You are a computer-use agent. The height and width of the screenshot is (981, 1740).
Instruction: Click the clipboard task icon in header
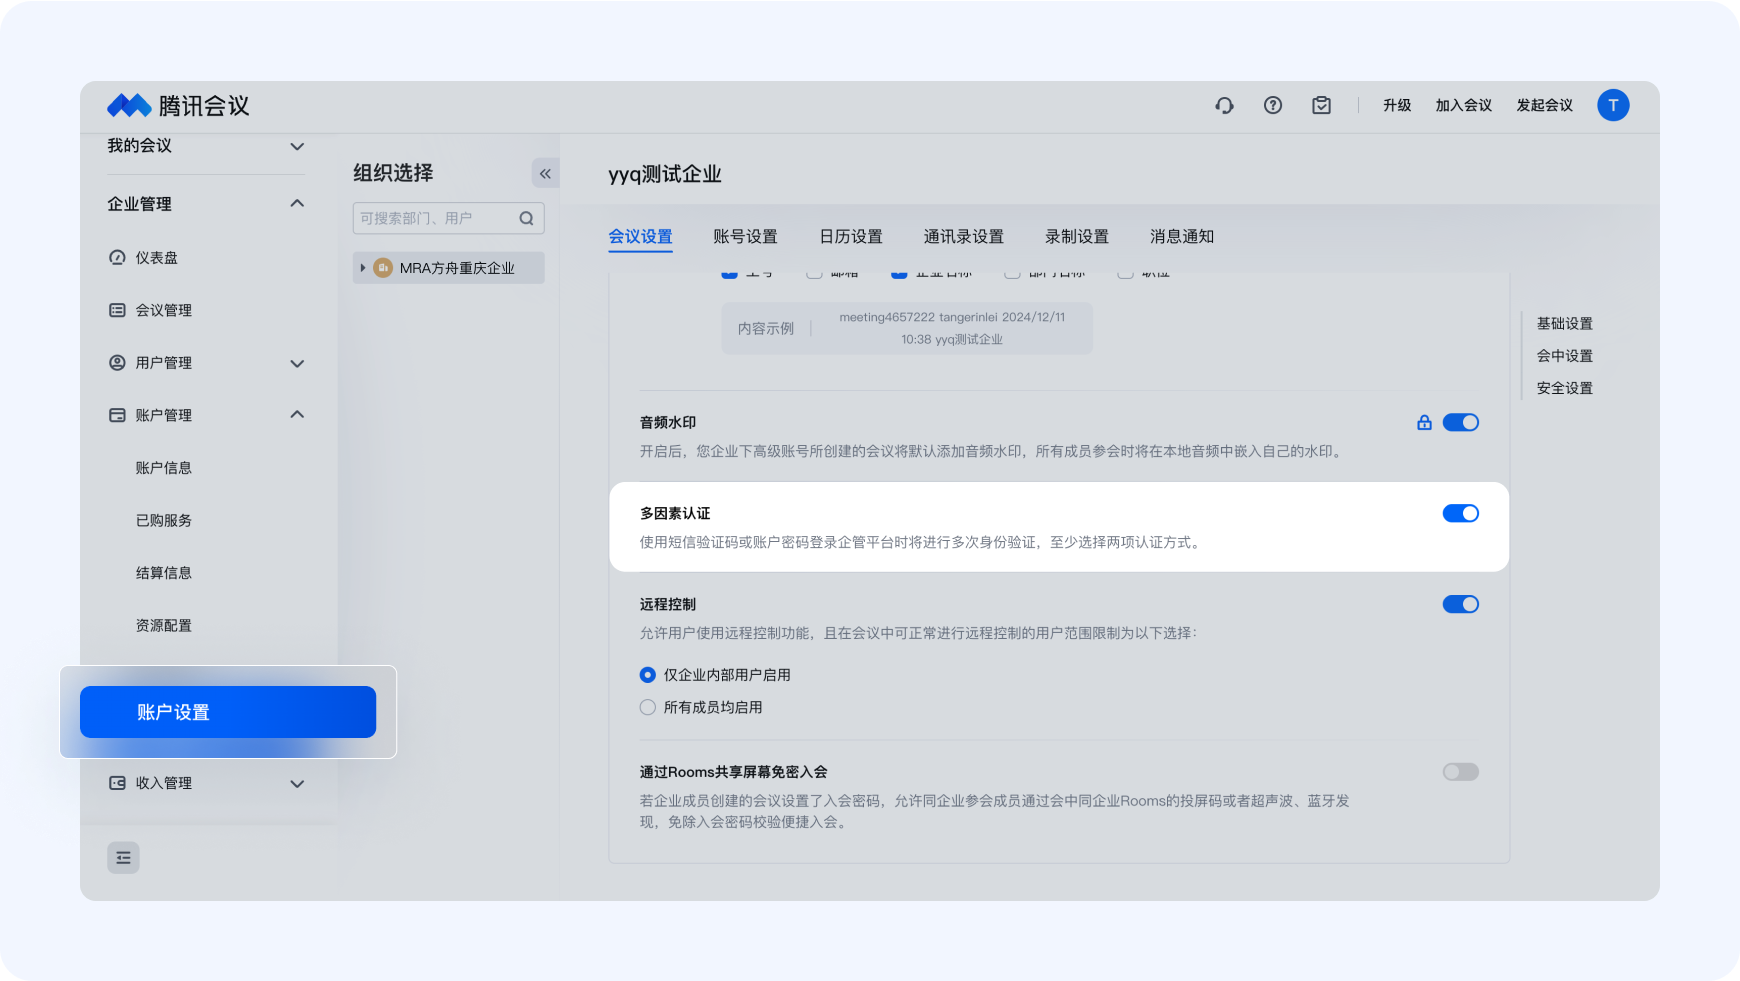point(1321,106)
